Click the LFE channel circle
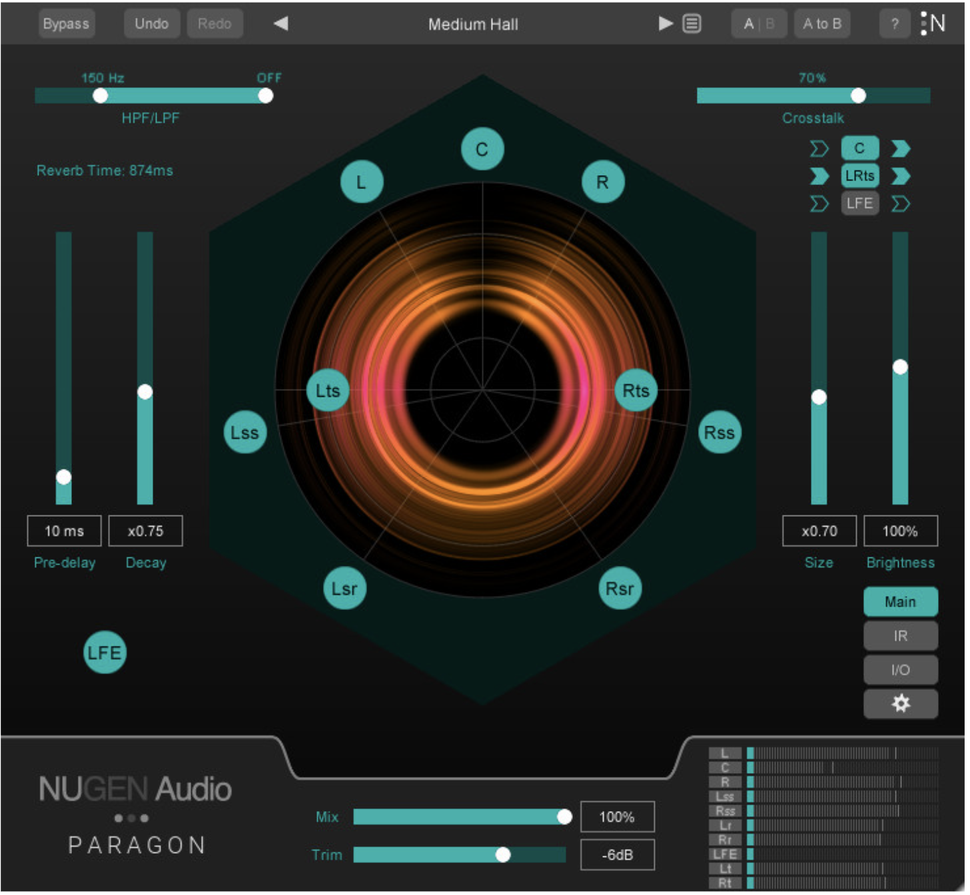This screenshot has width=970, height=895. point(104,652)
